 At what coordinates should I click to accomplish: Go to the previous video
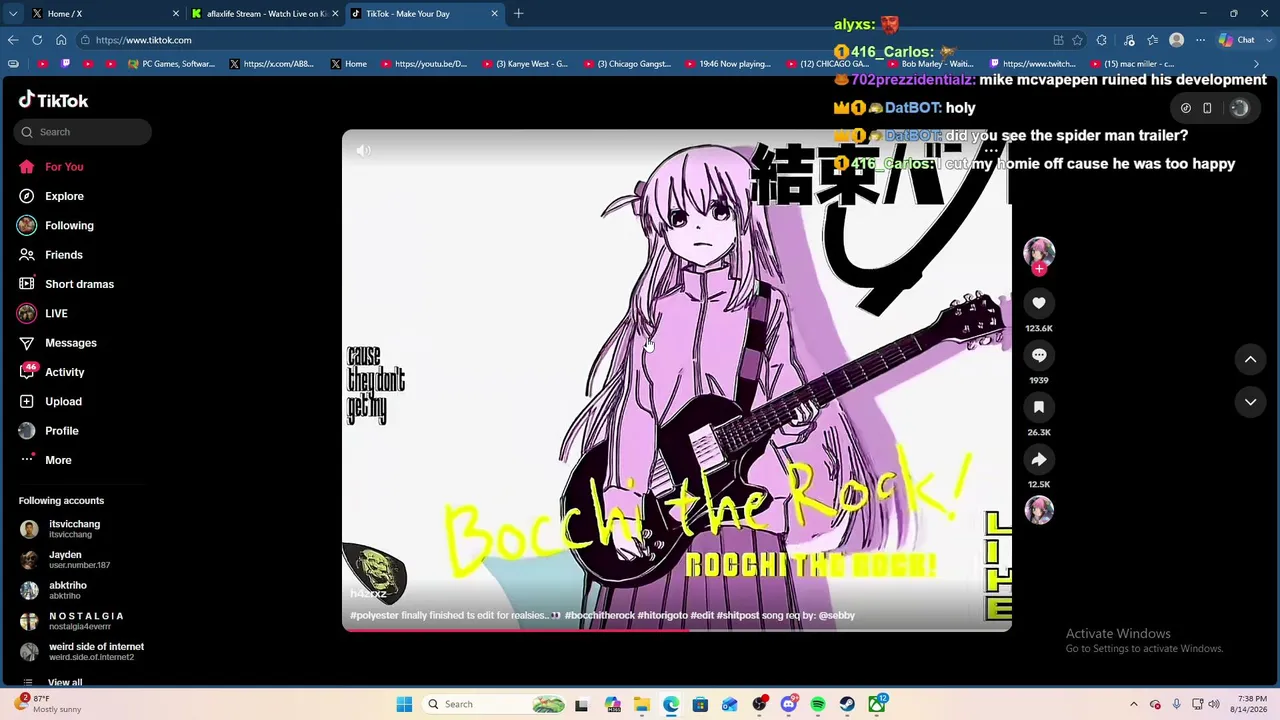1250,359
